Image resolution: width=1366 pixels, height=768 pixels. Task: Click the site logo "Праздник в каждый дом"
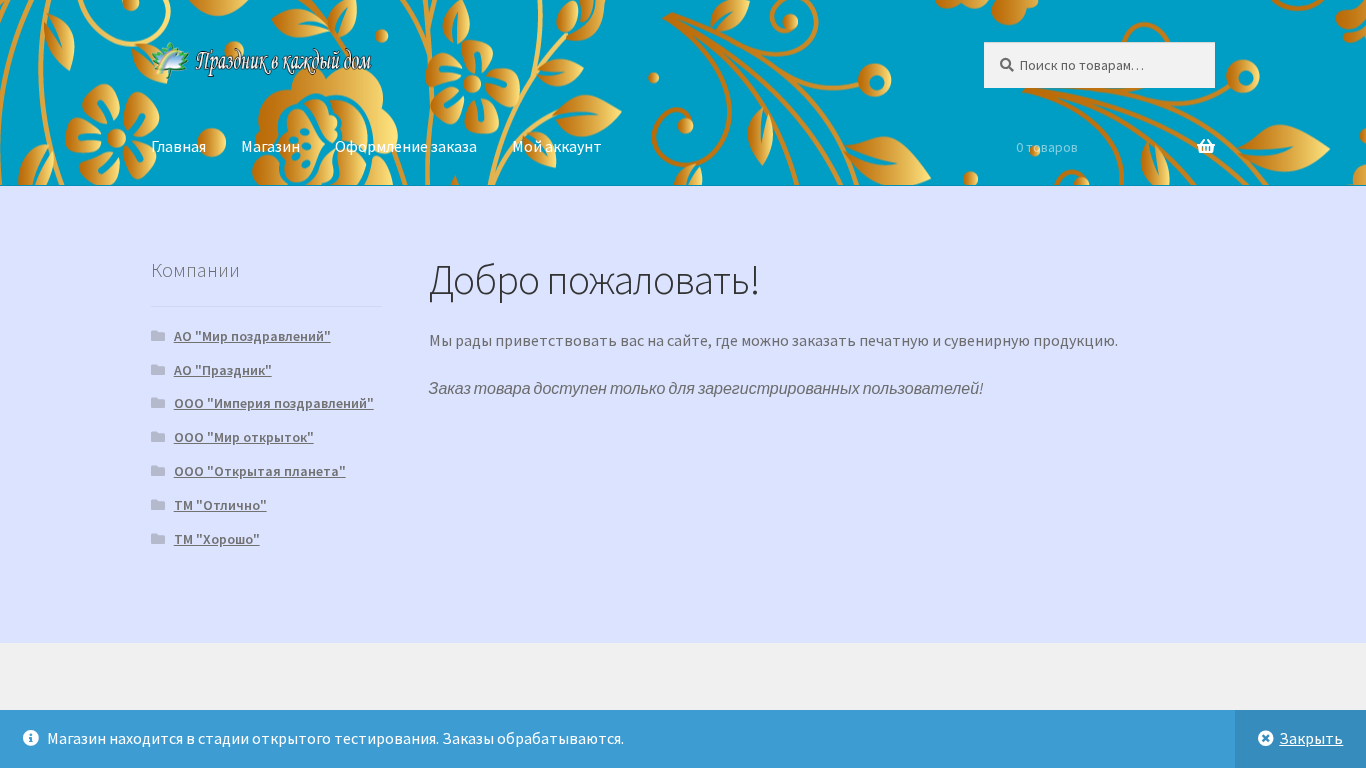coord(261,62)
